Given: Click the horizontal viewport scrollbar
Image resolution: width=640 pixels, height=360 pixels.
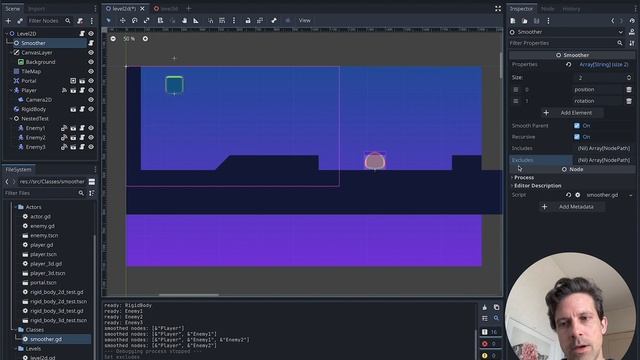Looking at the screenshot, I should click(x=189, y=294).
